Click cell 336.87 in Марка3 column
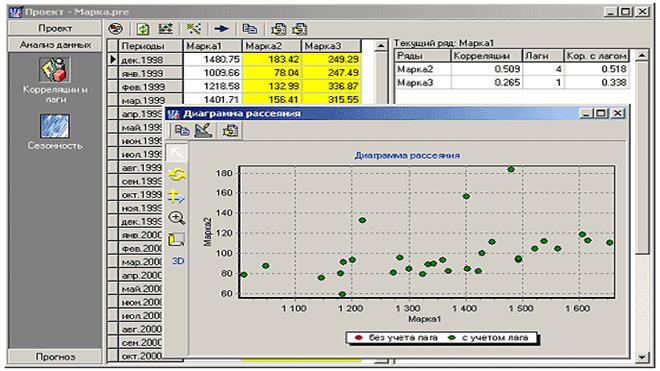This screenshot has width=660, height=371. click(x=331, y=86)
